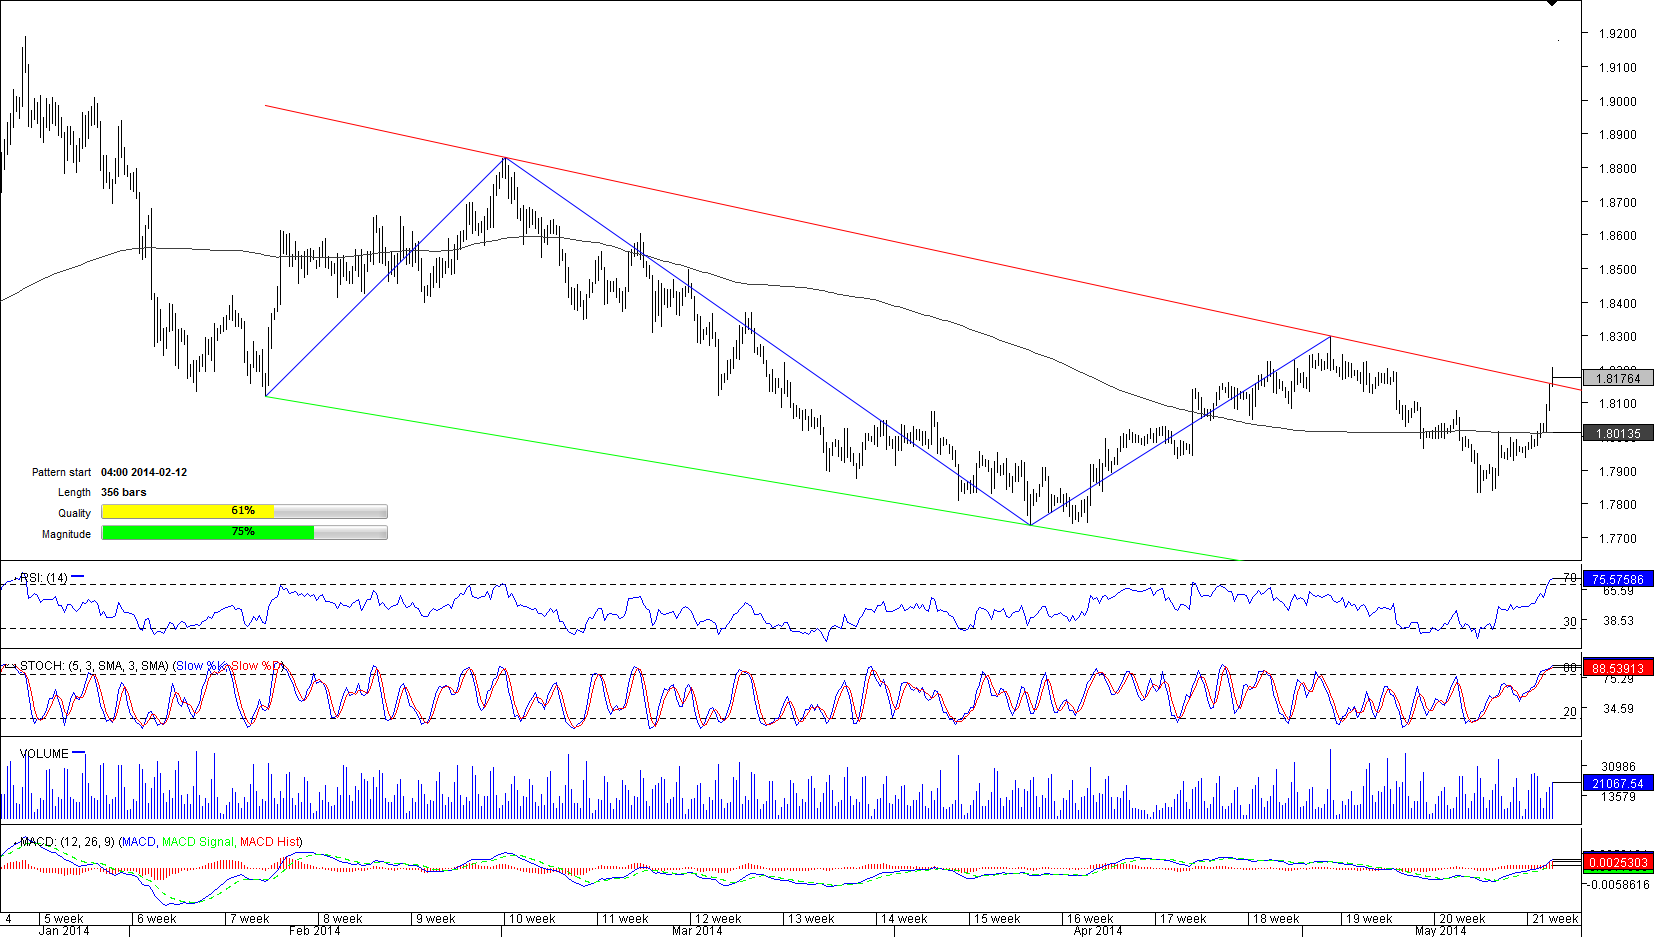The height and width of the screenshot is (937, 1655).
Task: Click the moving average tag 1.80135
Action: 1618,433
